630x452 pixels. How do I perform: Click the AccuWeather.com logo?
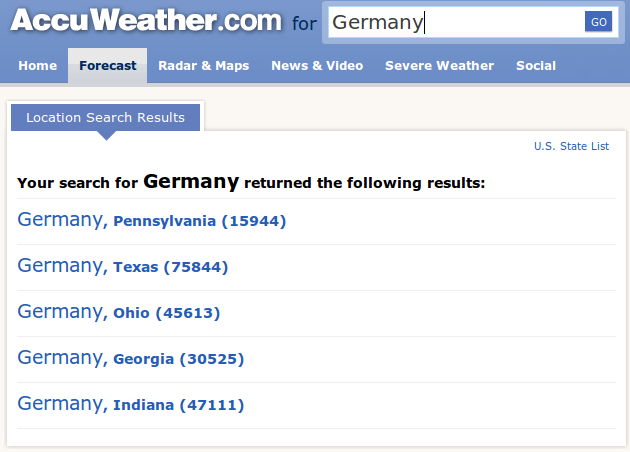[x=146, y=20]
